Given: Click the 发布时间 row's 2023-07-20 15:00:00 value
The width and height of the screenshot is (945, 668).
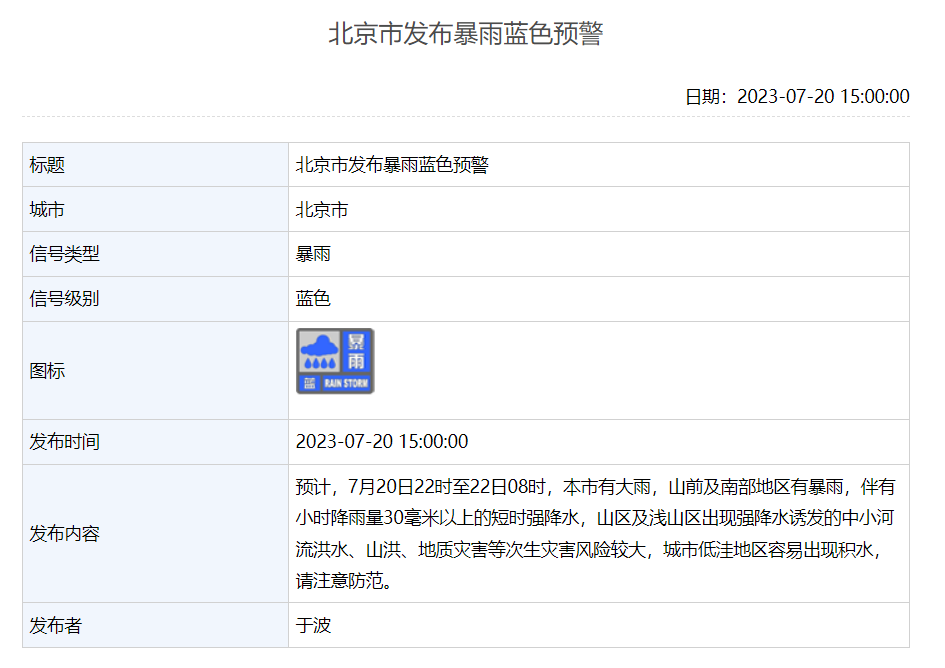Looking at the screenshot, I should click(382, 442).
